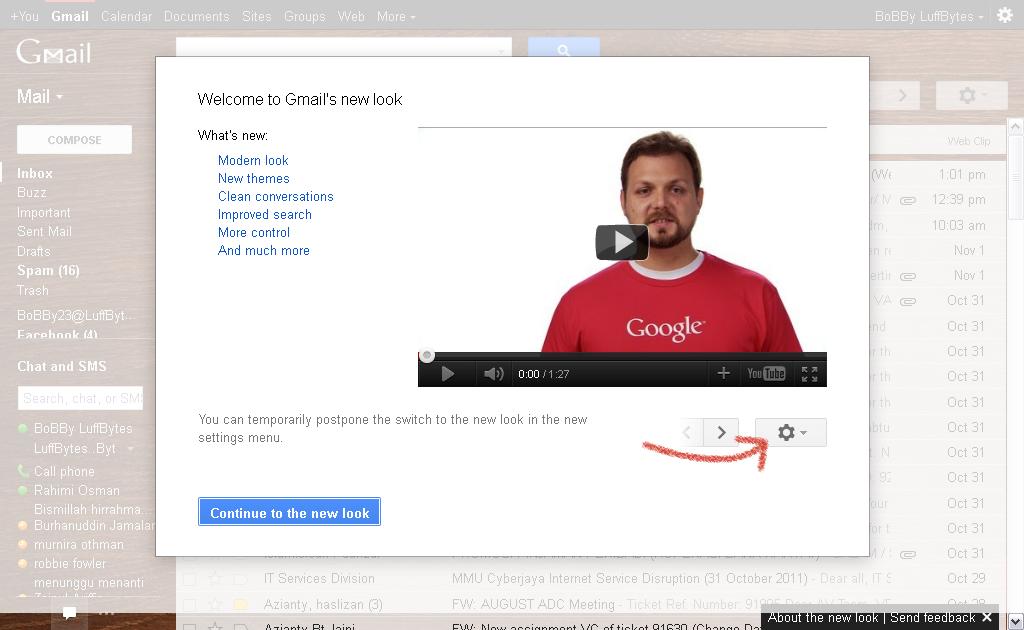The height and width of the screenshot is (630, 1024).
Task: Open the Improved search link
Action: (x=264, y=215)
